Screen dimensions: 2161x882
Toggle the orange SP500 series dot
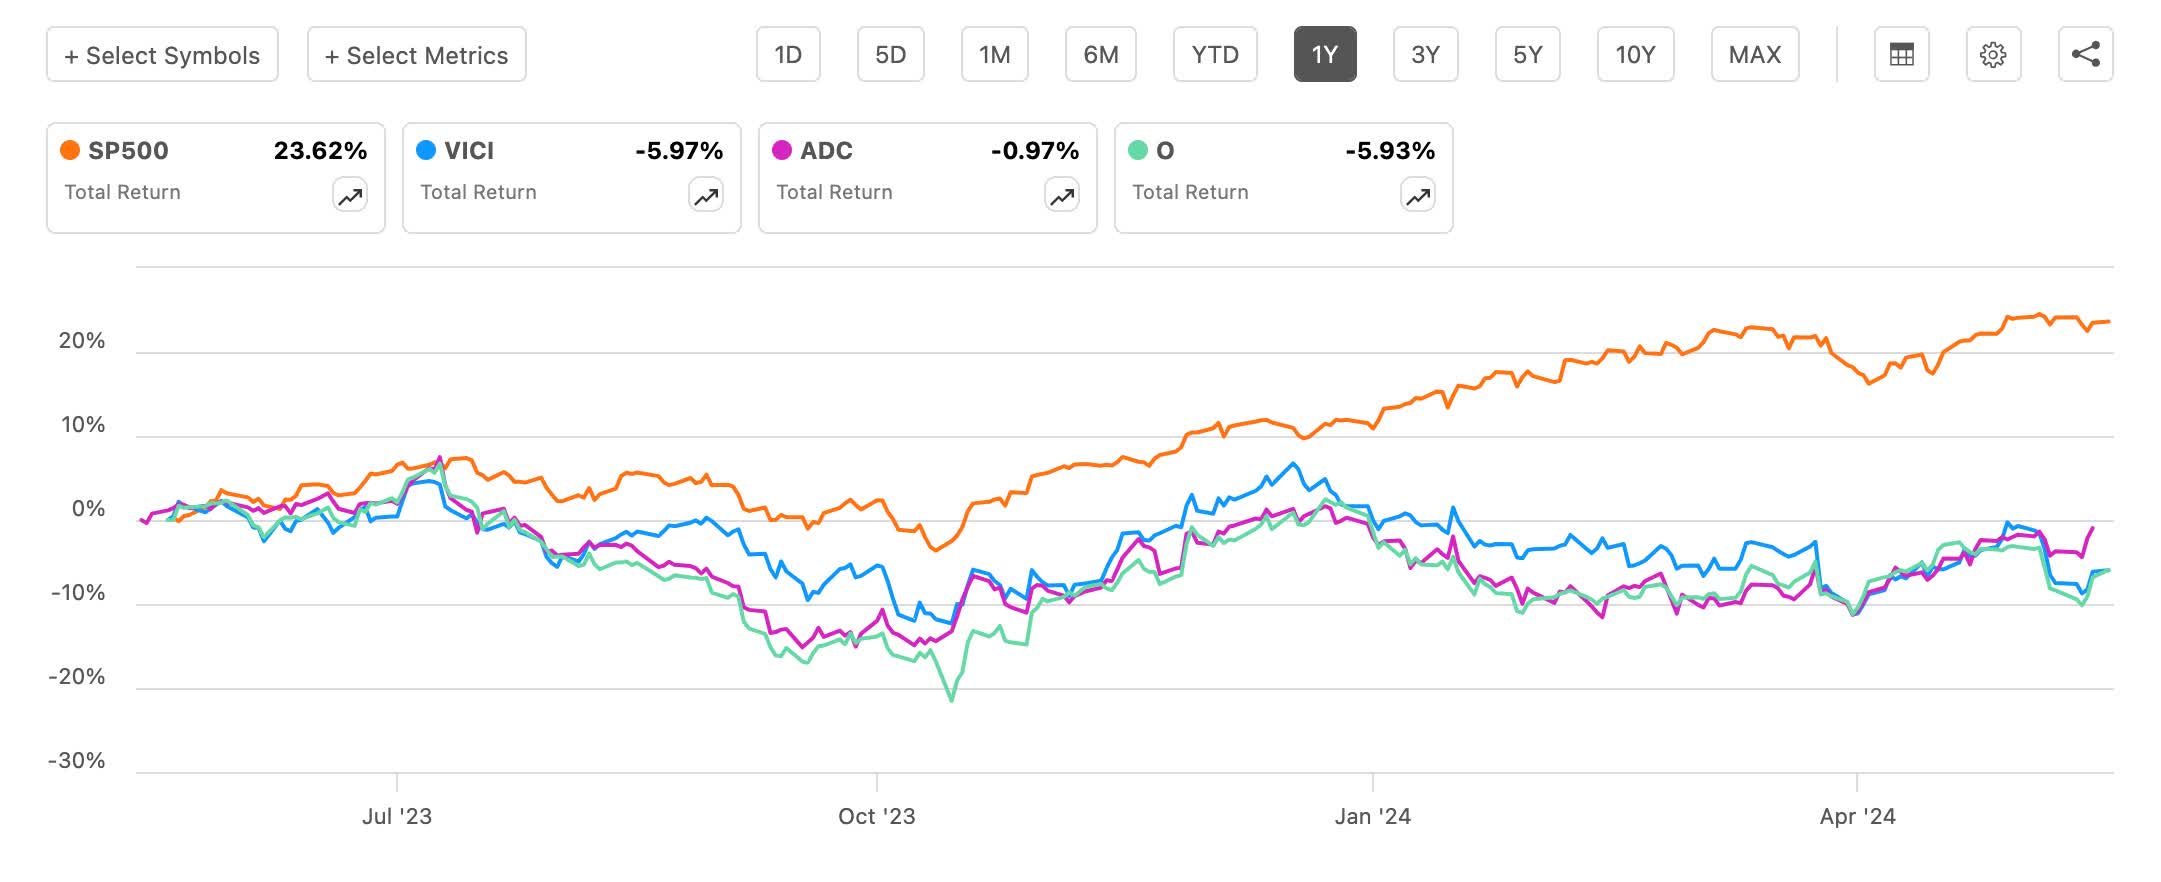tap(69, 150)
